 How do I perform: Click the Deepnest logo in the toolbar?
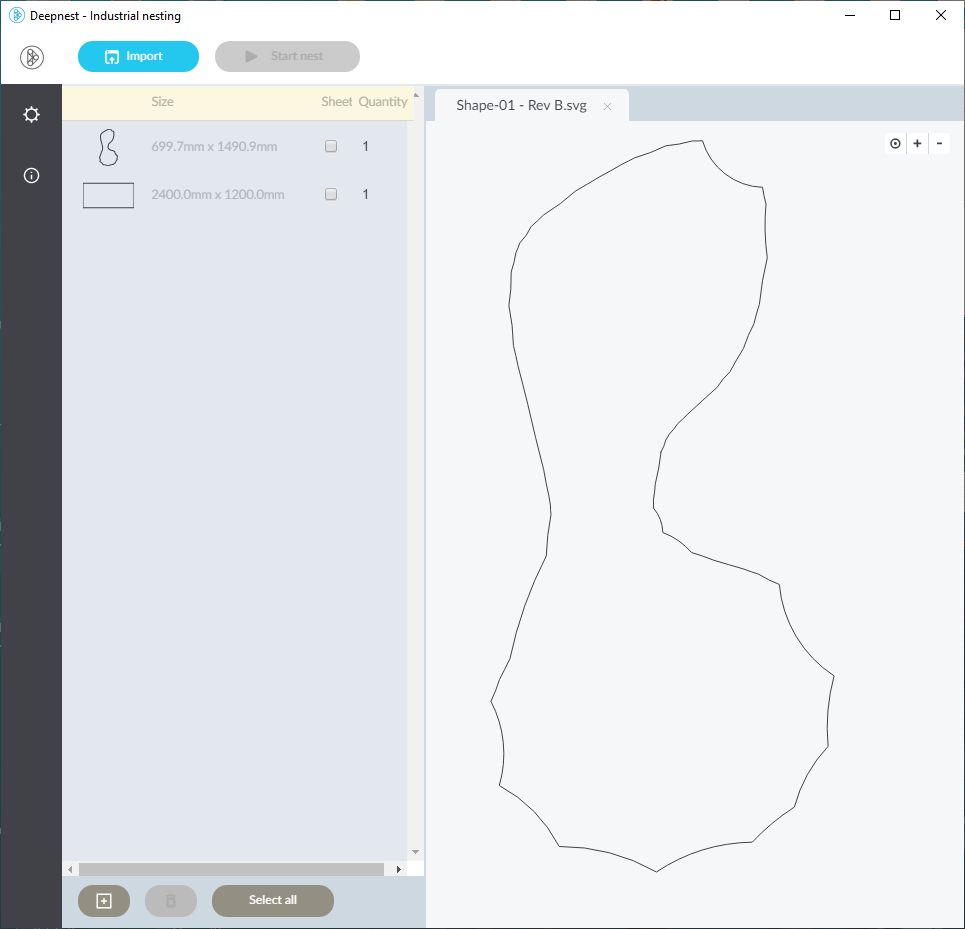pyautogui.click(x=32, y=57)
